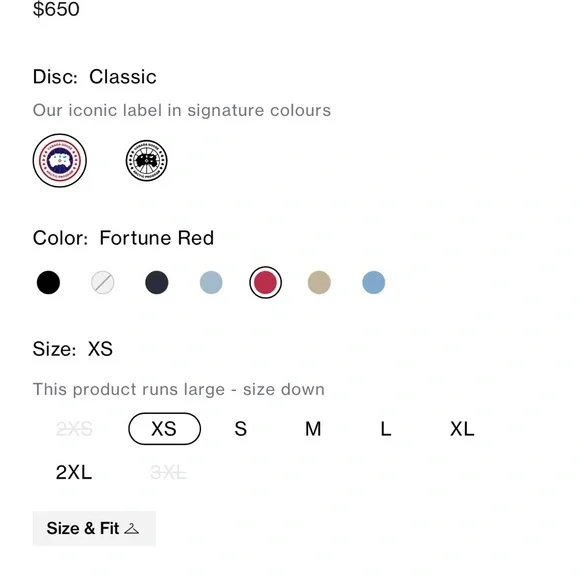Click the unavailable 2XS size
580x580 pixels.
[74, 429]
